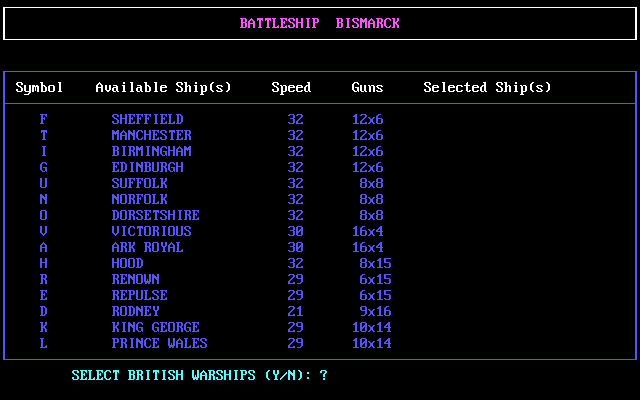Select the REPULSE ship name

pyautogui.click(x=140, y=295)
